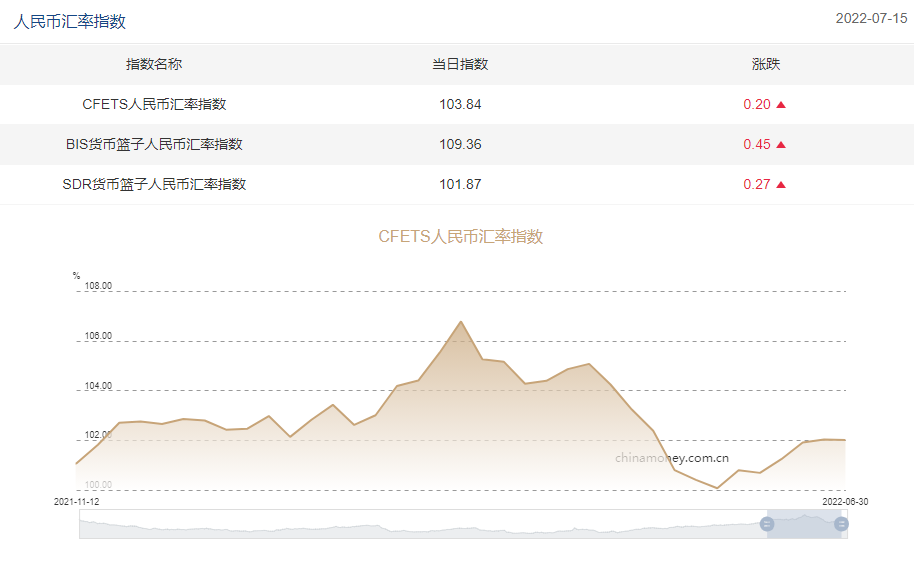Click the chart title CFETS人民币汇率指数
914x573 pixels.
coord(460,237)
